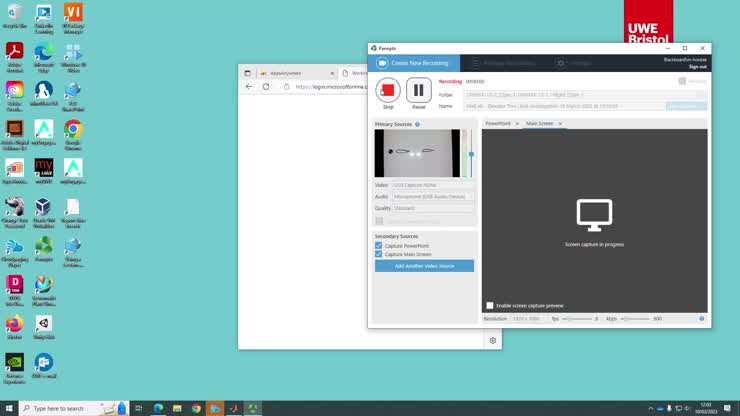Open the Folder dropdown in Panopto

[x=585, y=94]
